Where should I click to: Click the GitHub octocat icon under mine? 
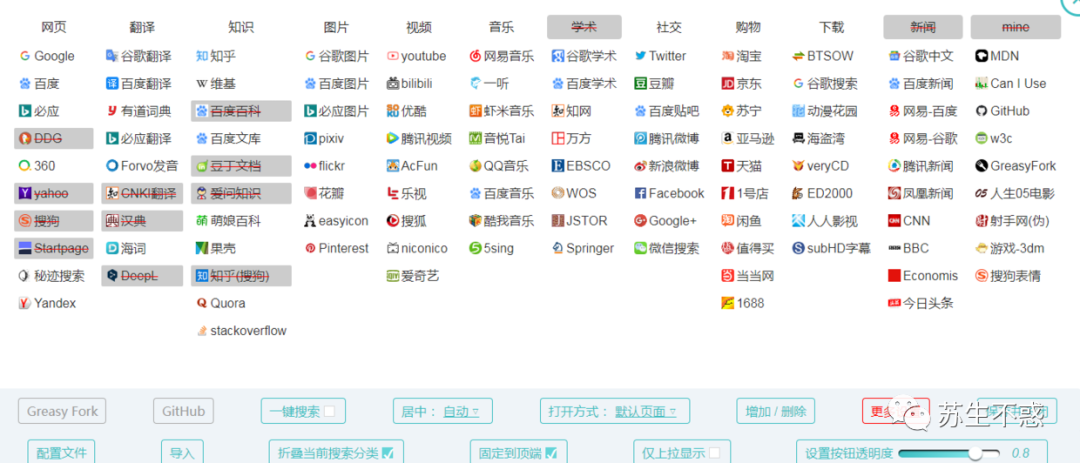point(982,111)
